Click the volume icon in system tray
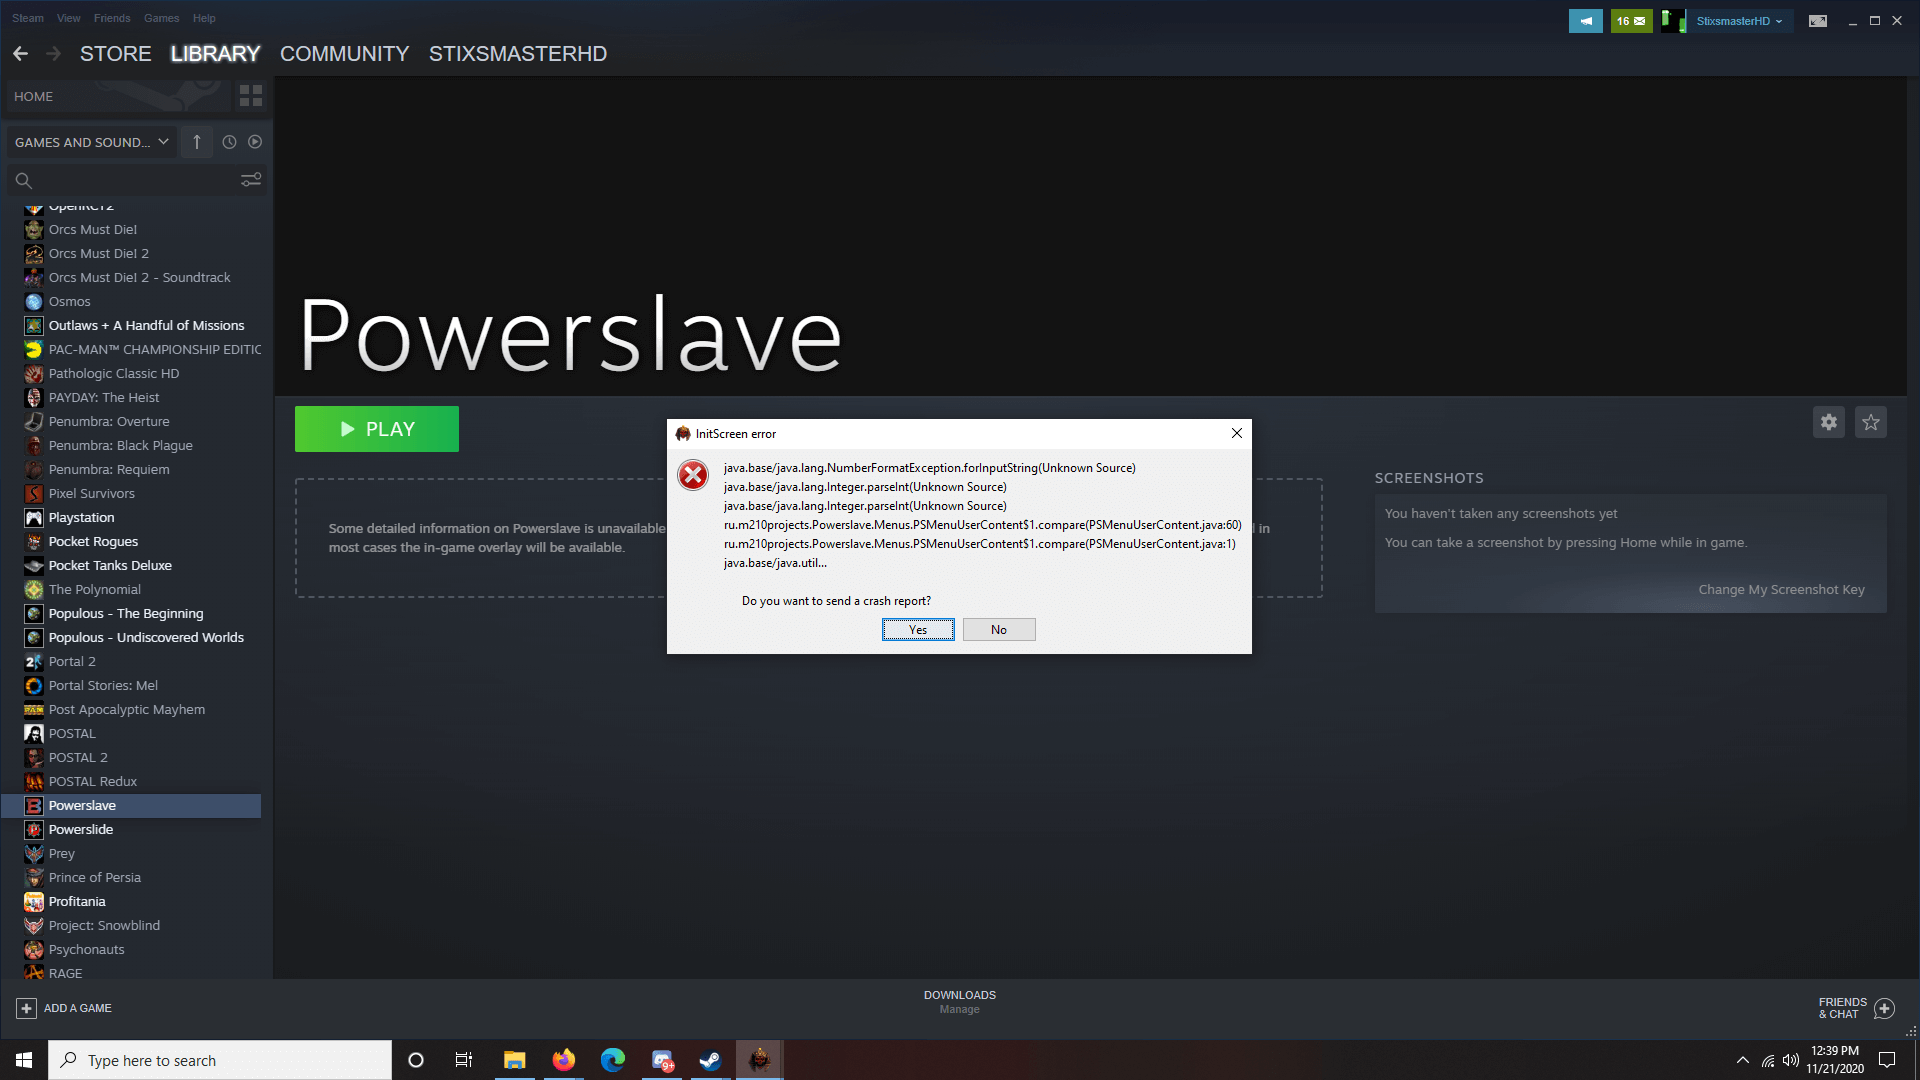The width and height of the screenshot is (1920, 1080). click(1790, 1060)
